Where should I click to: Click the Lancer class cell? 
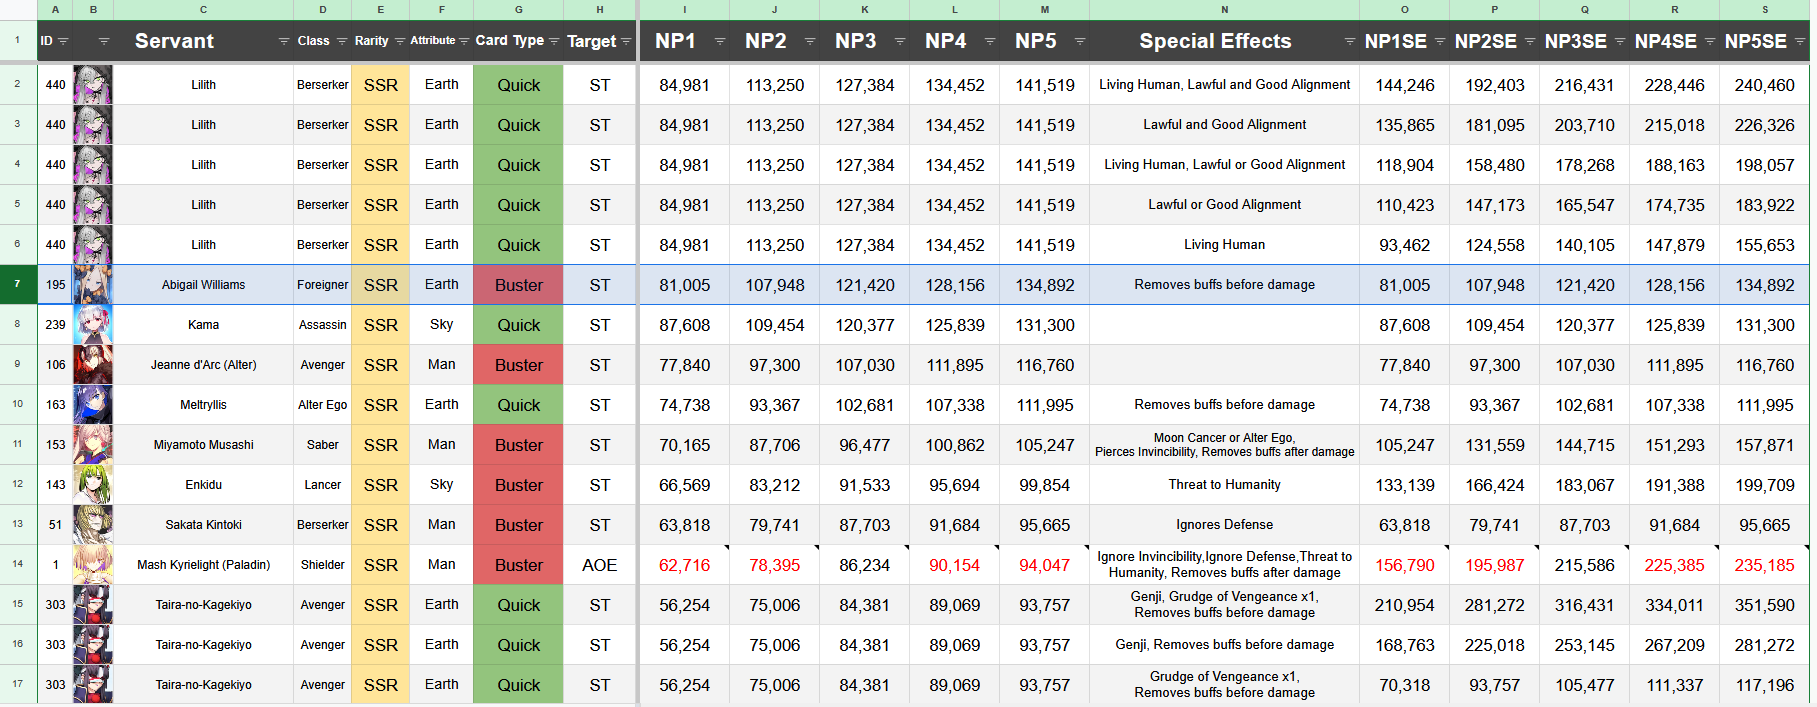[323, 485]
